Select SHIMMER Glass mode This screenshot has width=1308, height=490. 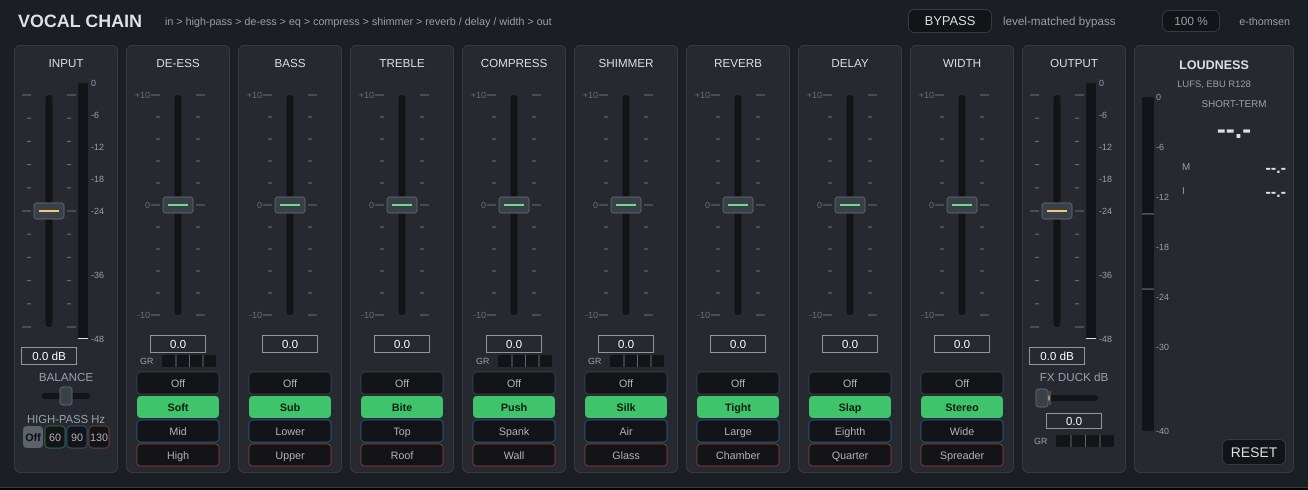[626, 455]
